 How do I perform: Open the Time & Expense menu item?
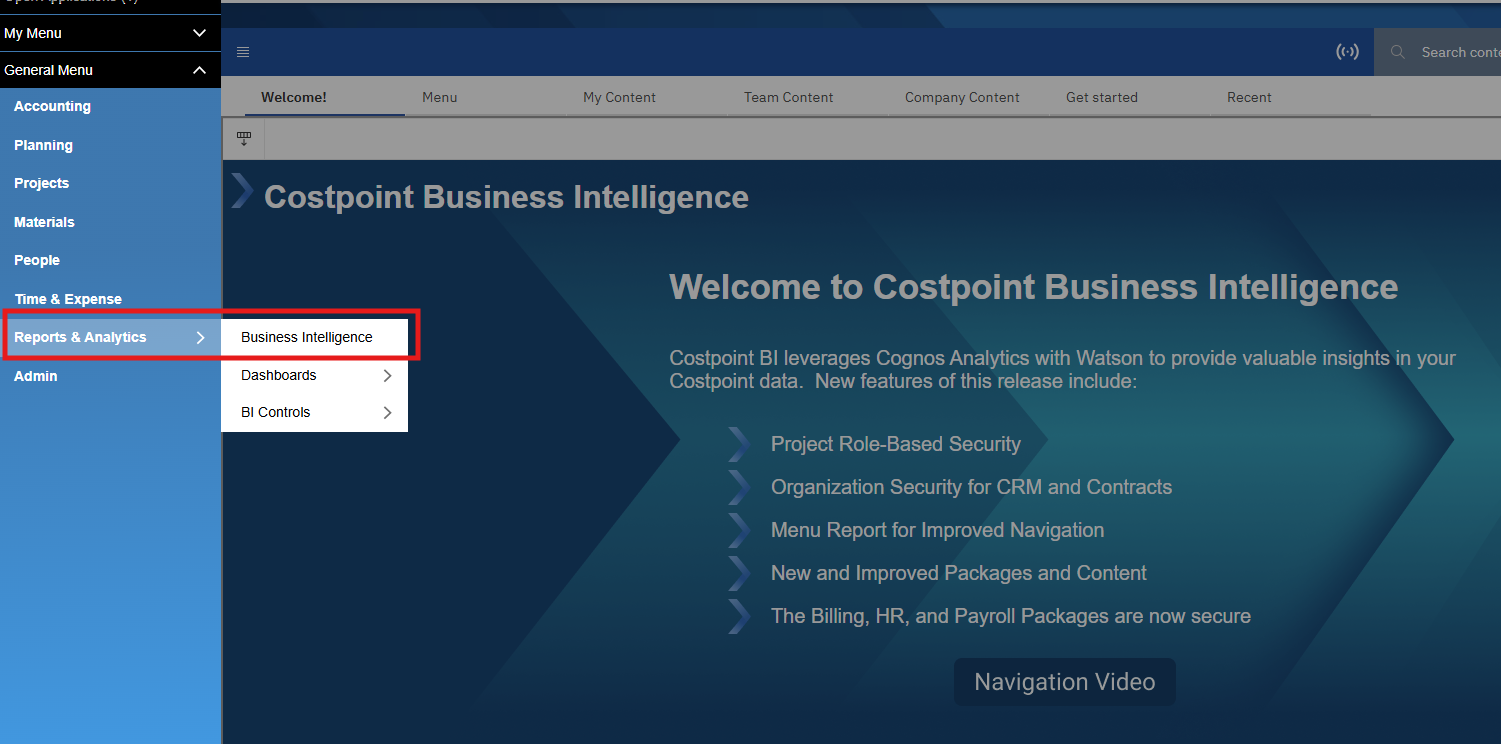tap(68, 298)
